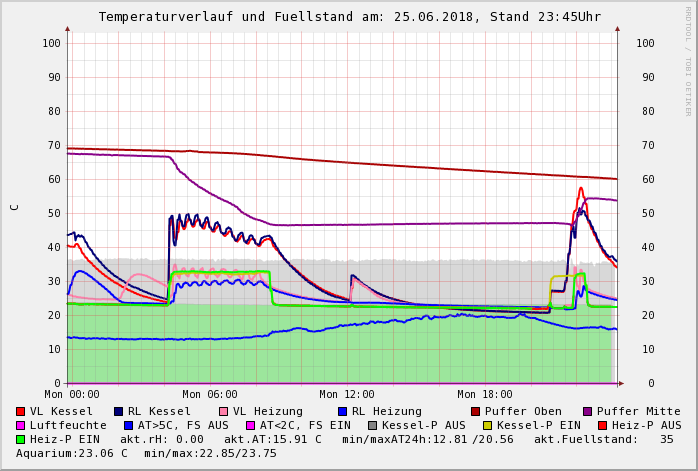Click the red Heiz-P AUS legend swatch
The height and width of the screenshot is (471, 698).
(601, 425)
